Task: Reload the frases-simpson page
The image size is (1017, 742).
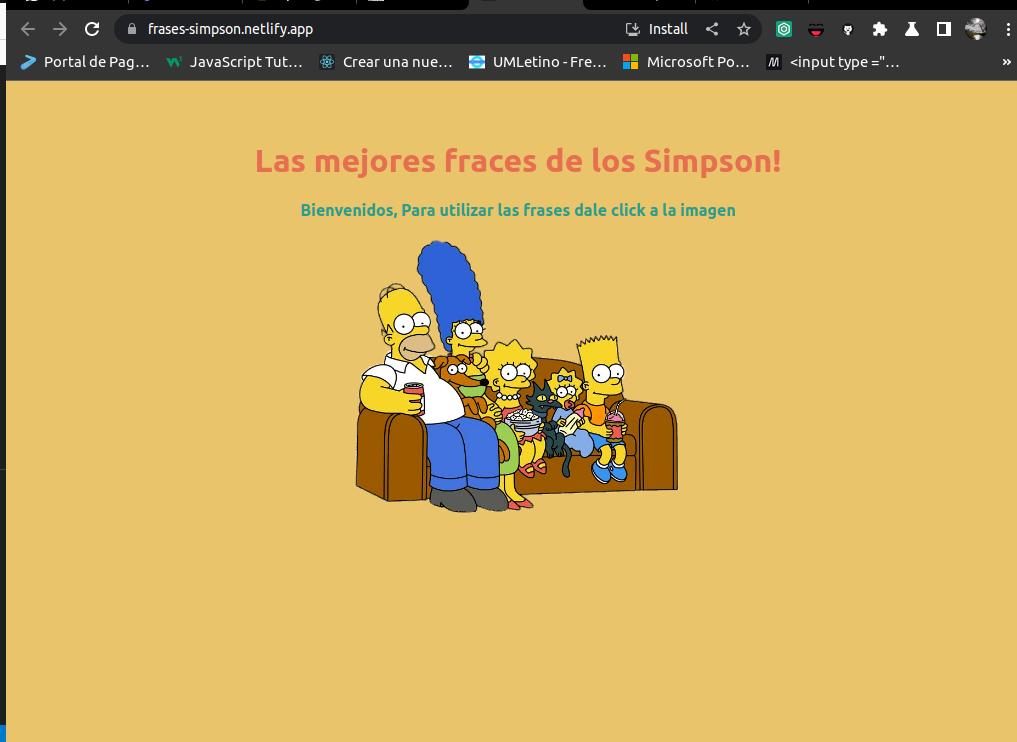Action: pyautogui.click(x=91, y=29)
